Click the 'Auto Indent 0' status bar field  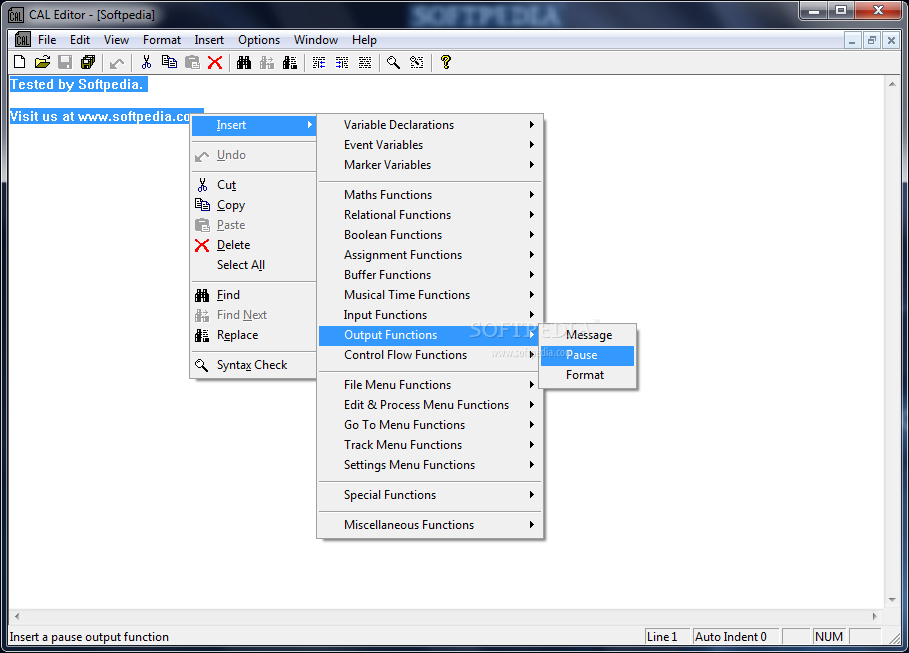735,637
